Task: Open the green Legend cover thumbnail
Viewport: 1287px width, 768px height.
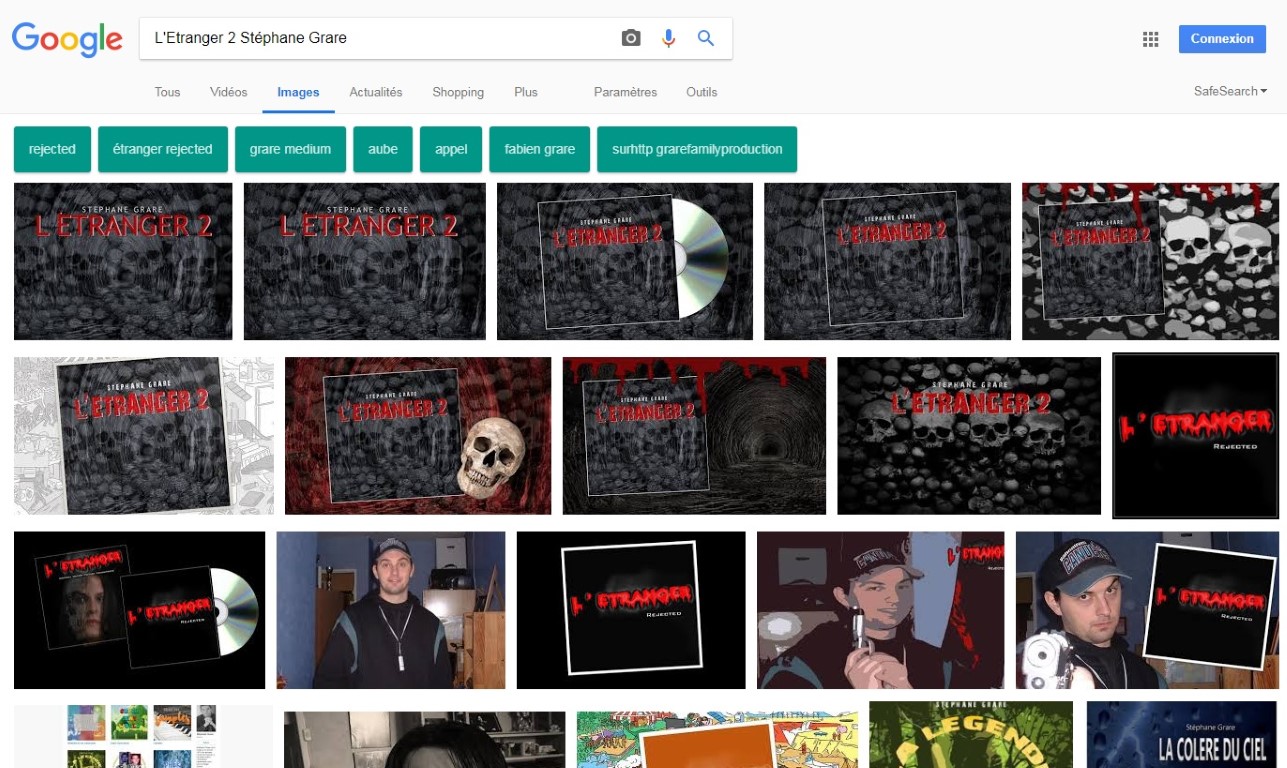Action: tap(971, 735)
